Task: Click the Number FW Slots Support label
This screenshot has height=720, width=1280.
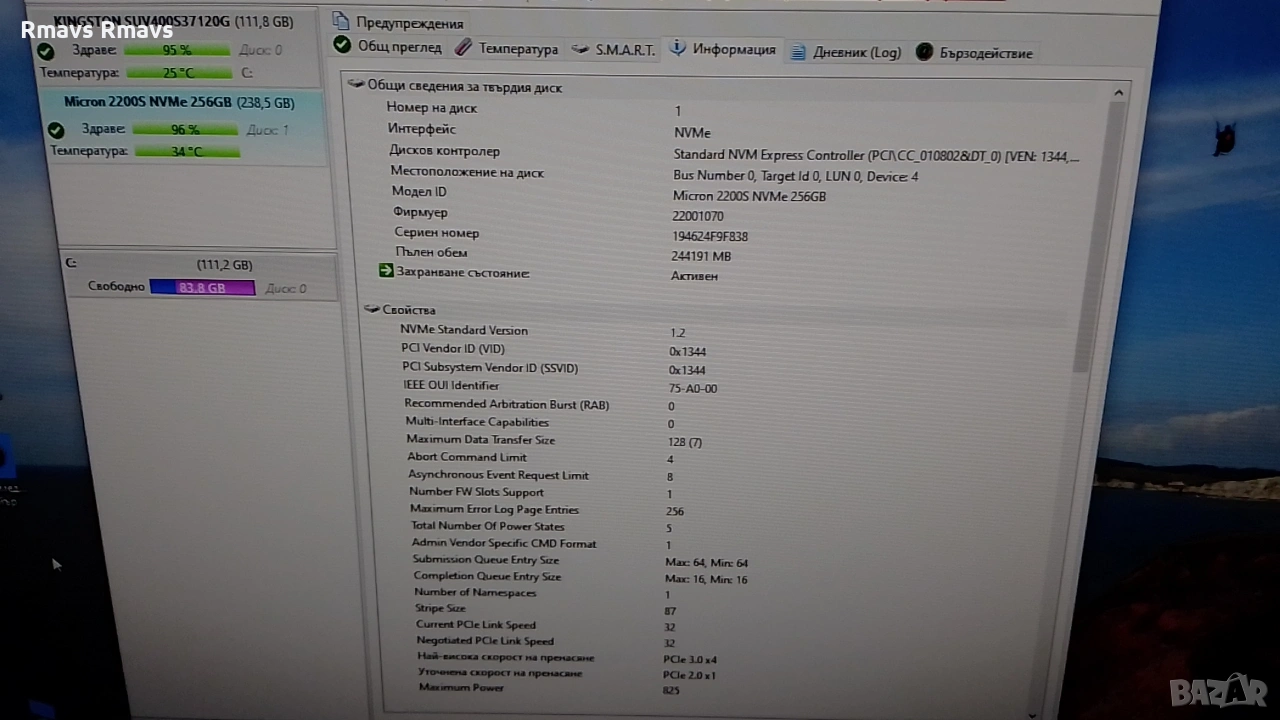Action: pos(476,492)
